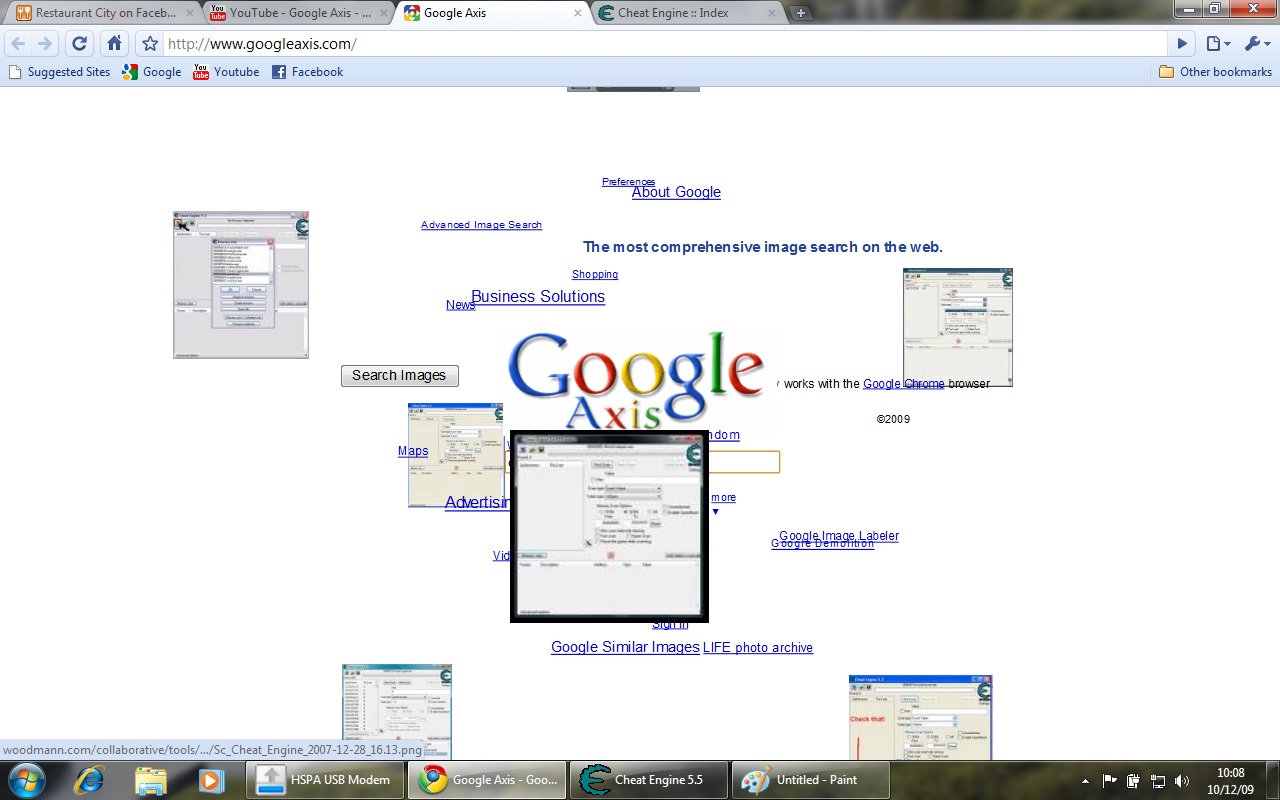Reload the Google Axis page
The height and width of the screenshot is (800, 1280).
[x=80, y=44]
